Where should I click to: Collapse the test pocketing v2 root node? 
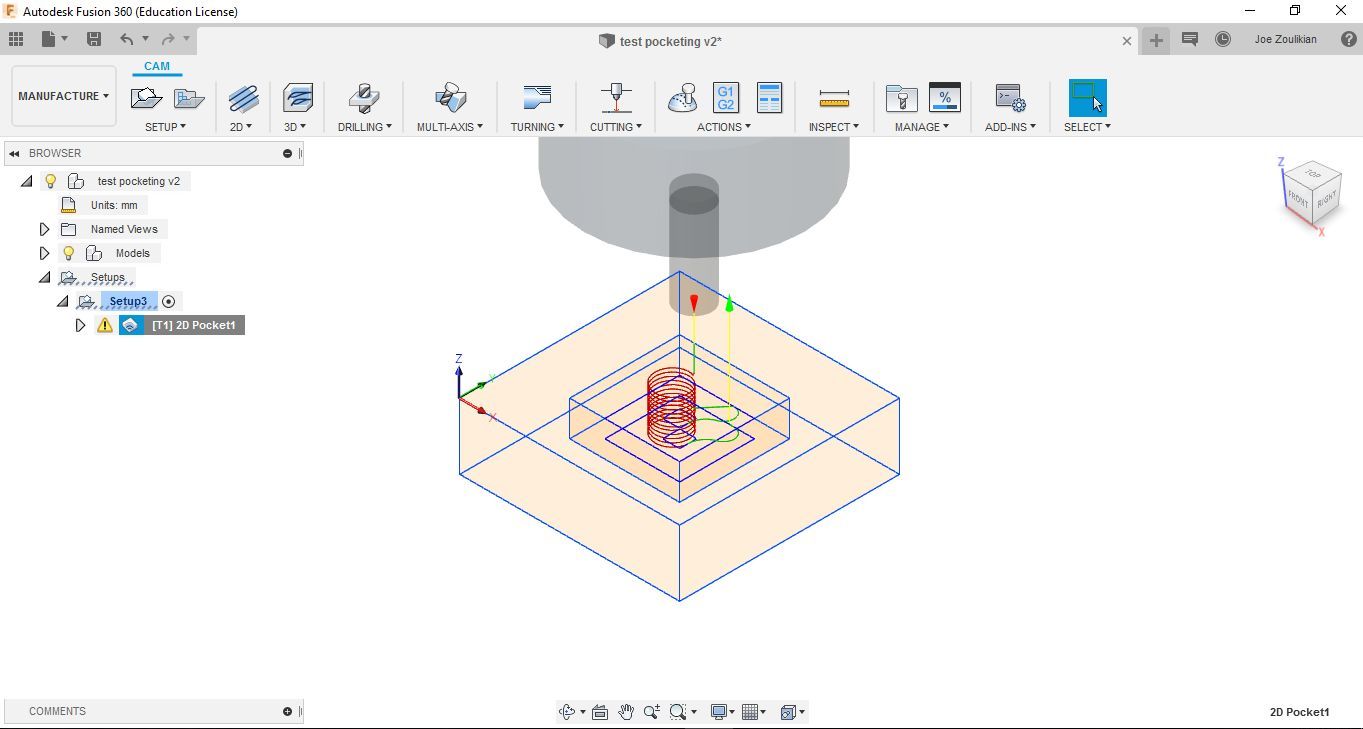pos(27,181)
